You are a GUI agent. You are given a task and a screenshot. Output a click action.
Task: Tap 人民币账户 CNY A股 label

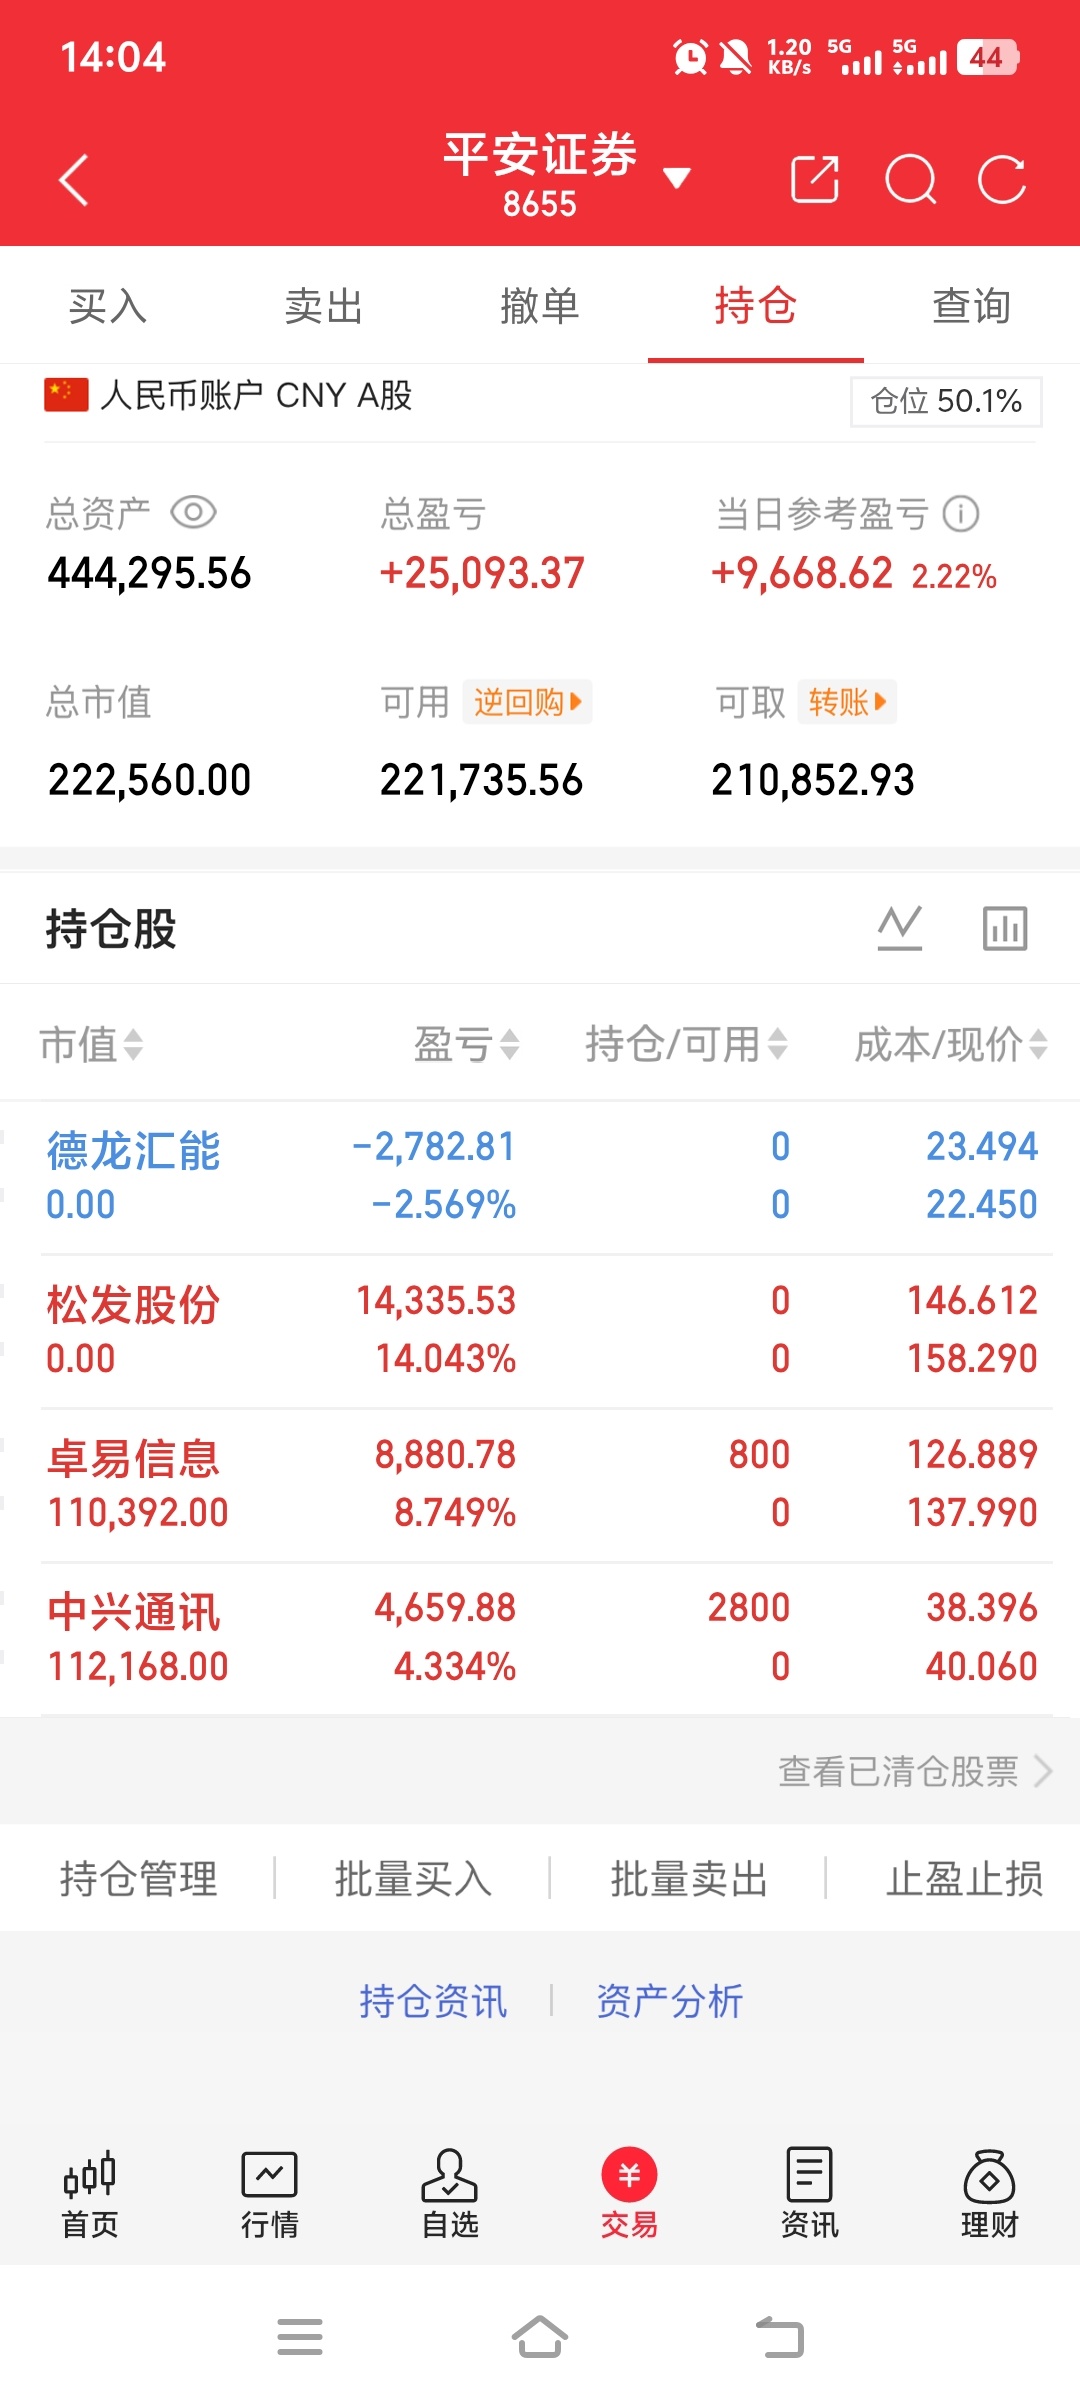(x=256, y=395)
